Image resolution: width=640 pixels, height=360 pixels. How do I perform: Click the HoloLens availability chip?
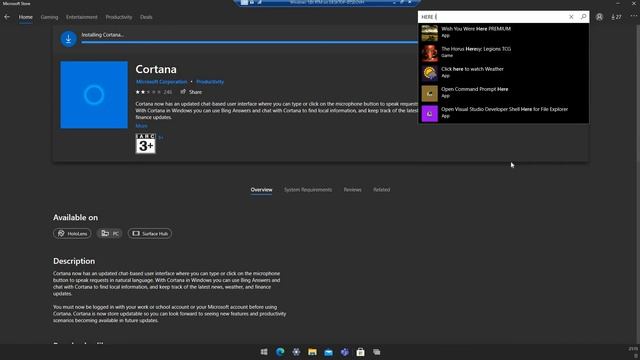click(72, 233)
